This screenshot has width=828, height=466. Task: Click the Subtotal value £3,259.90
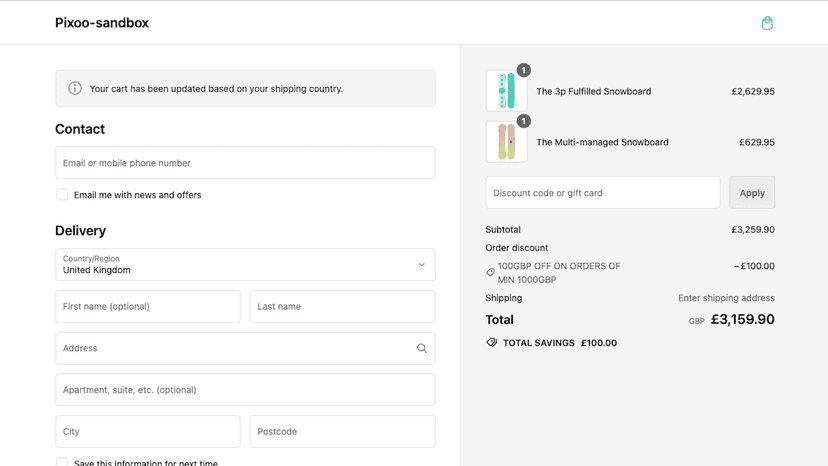tap(753, 230)
